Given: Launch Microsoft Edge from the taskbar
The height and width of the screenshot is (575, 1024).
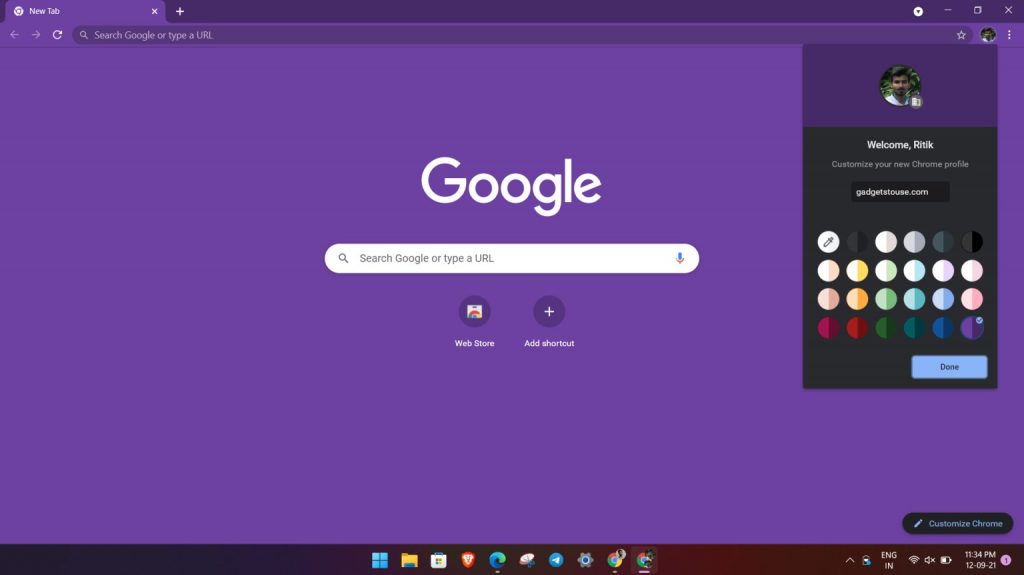Looking at the screenshot, I should pos(497,560).
